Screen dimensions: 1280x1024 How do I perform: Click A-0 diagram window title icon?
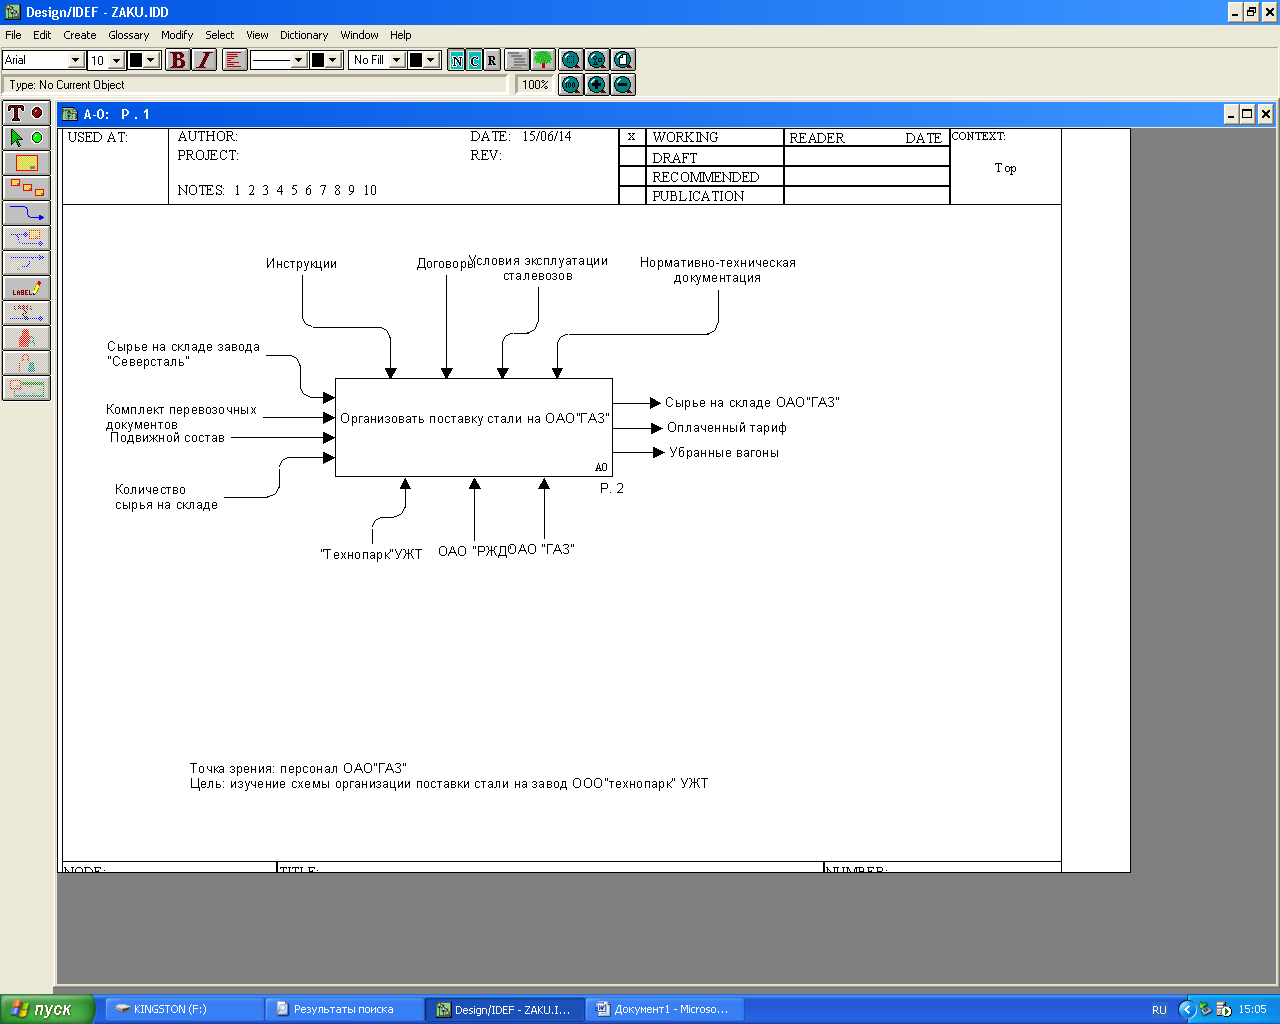tap(70, 114)
